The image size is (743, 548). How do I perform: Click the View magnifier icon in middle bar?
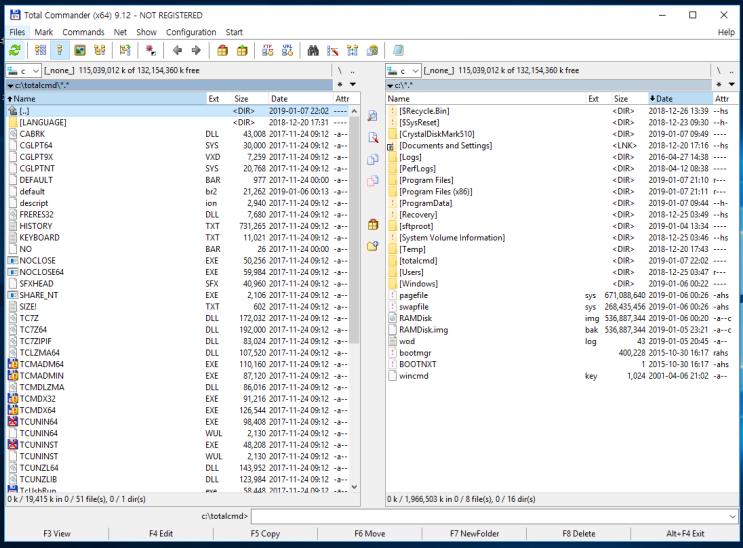[x=373, y=116]
